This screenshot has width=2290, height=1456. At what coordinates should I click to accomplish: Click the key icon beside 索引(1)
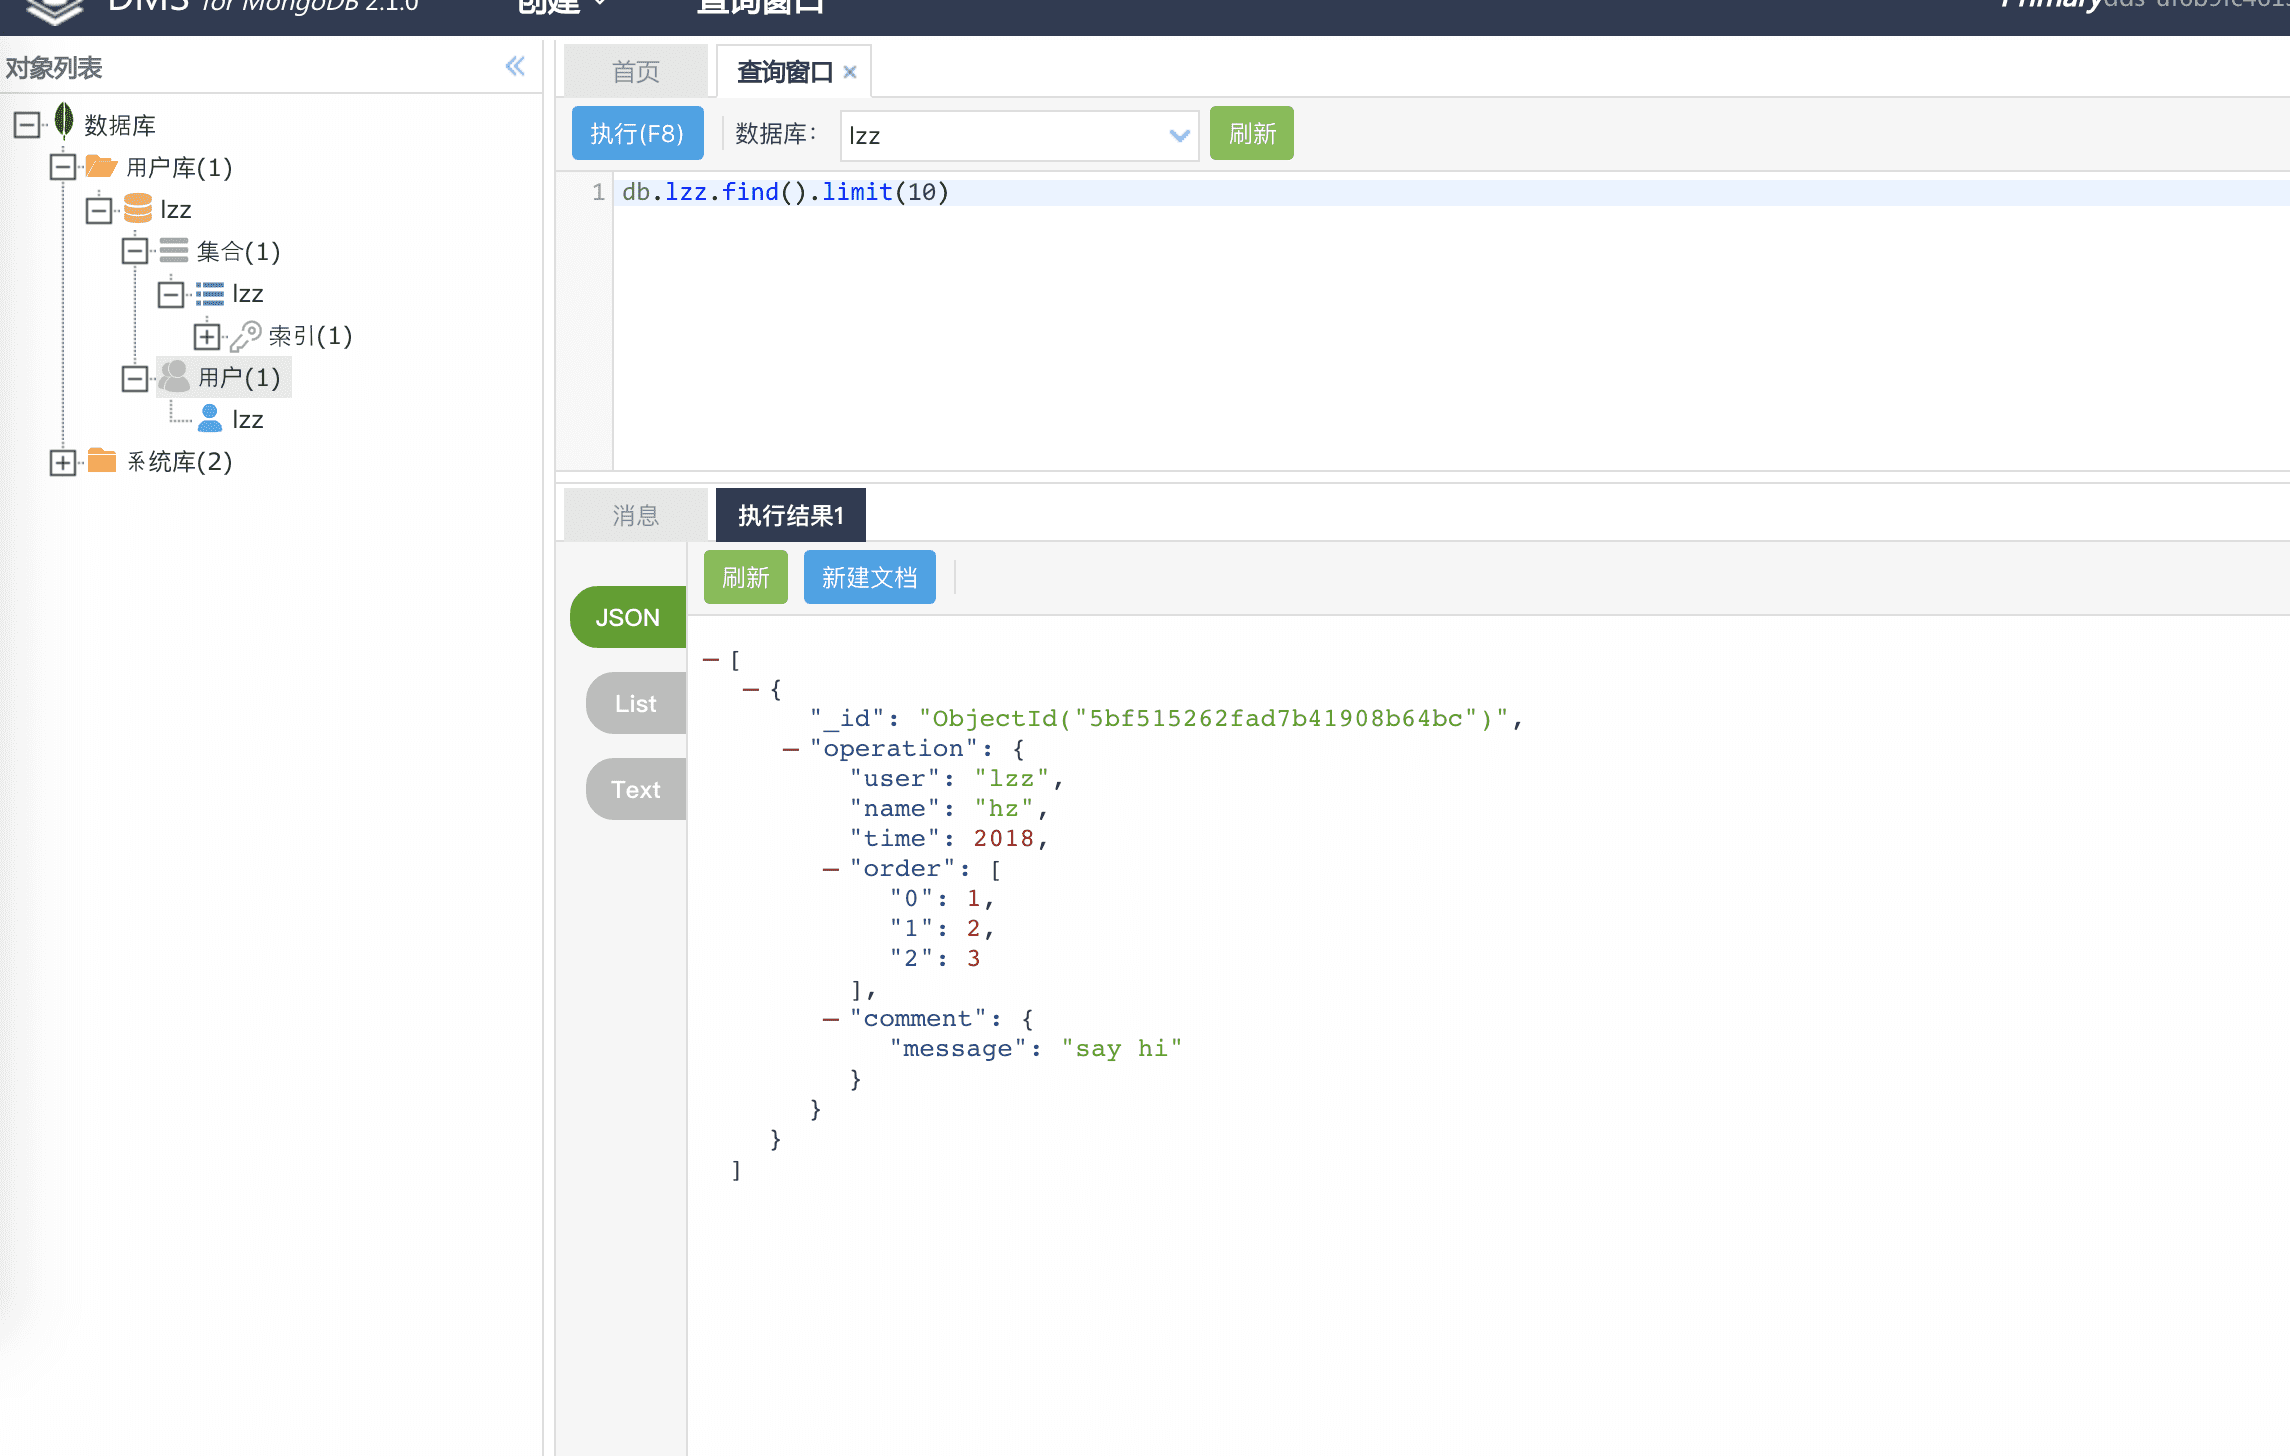click(x=245, y=336)
